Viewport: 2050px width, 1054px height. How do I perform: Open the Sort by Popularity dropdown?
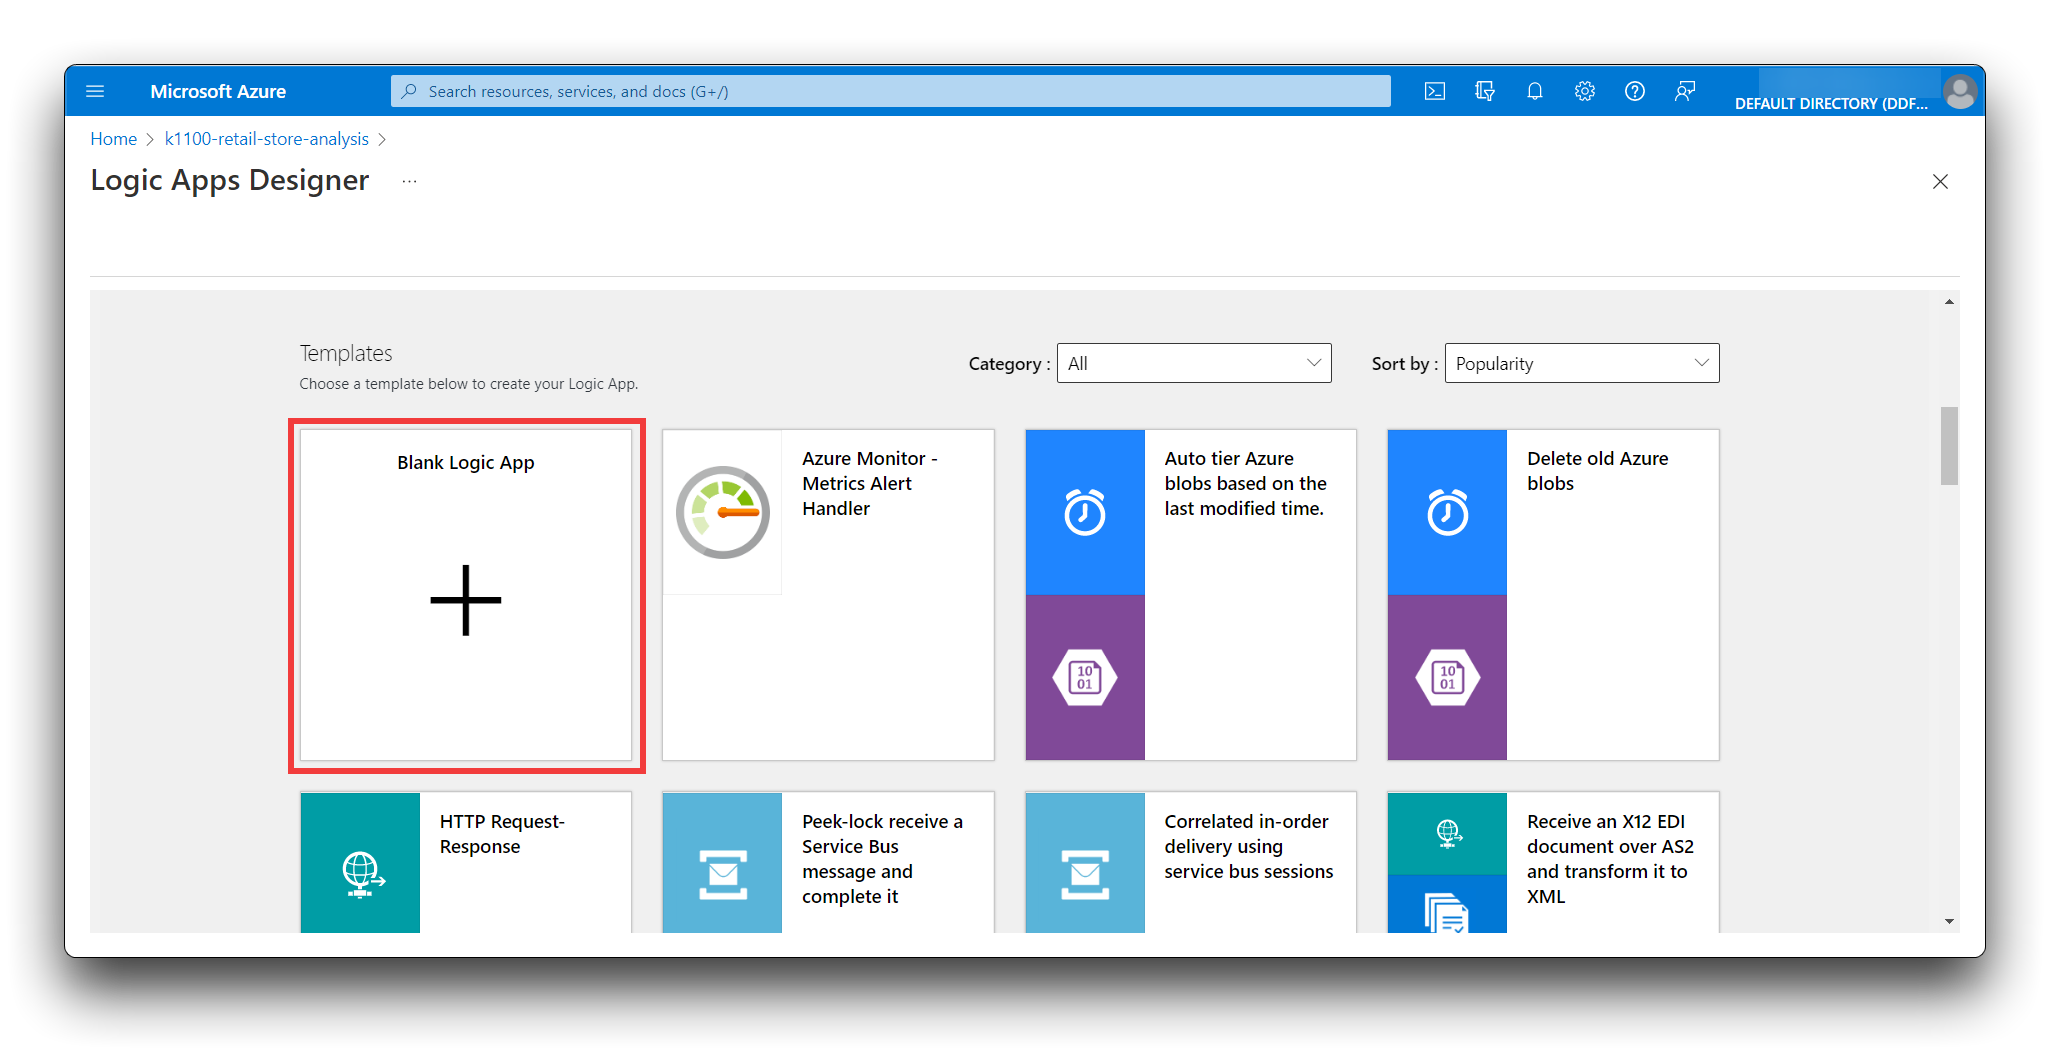click(x=1582, y=363)
